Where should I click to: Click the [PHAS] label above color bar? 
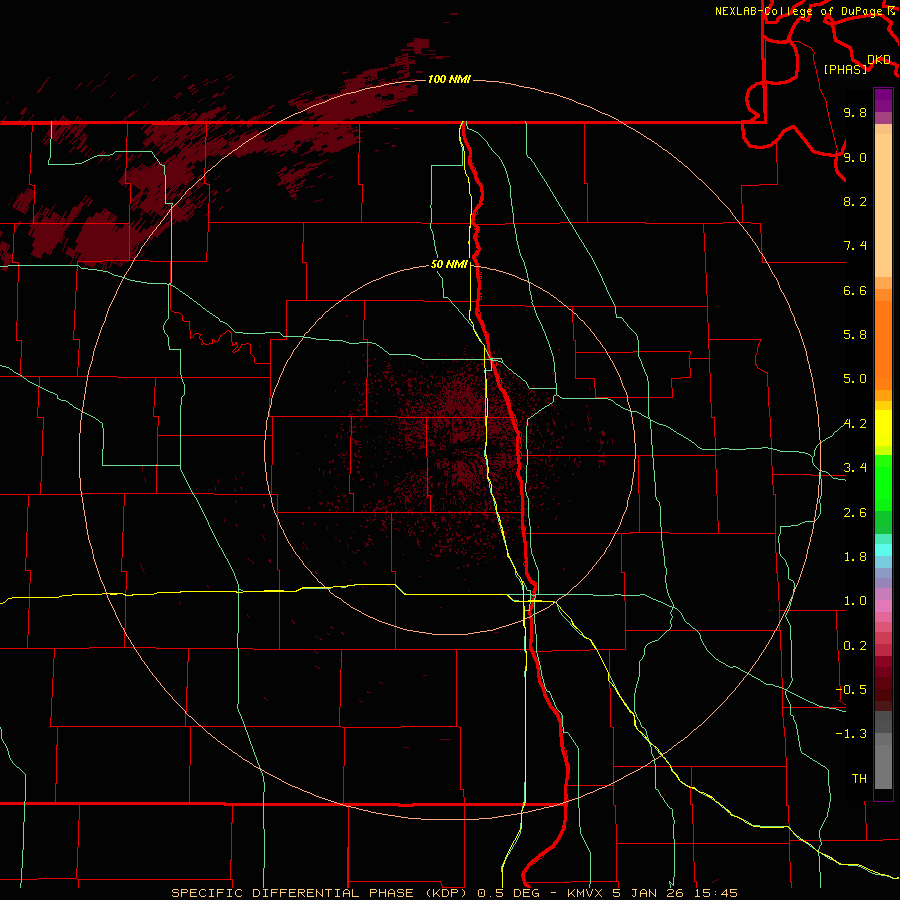click(x=845, y=69)
